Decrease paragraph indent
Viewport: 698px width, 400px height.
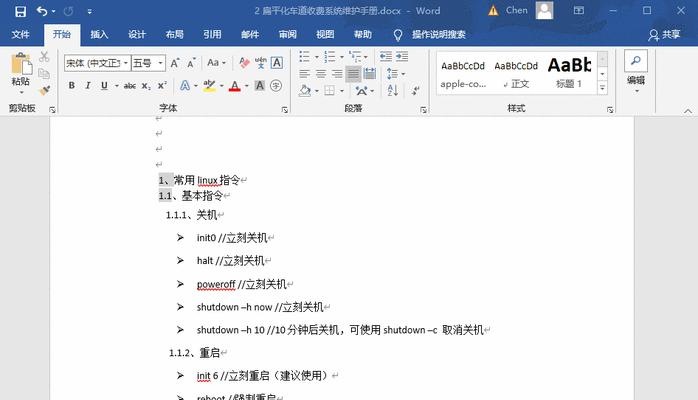[386, 57]
